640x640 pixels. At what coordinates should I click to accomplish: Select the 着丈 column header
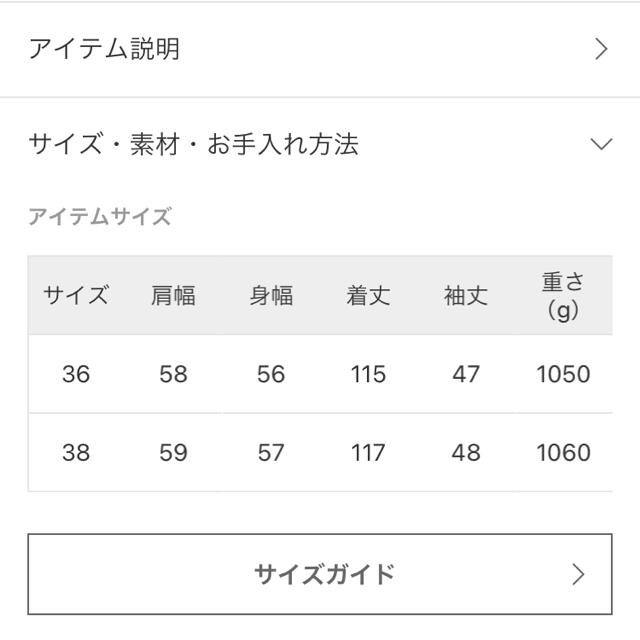[x=368, y=296]
